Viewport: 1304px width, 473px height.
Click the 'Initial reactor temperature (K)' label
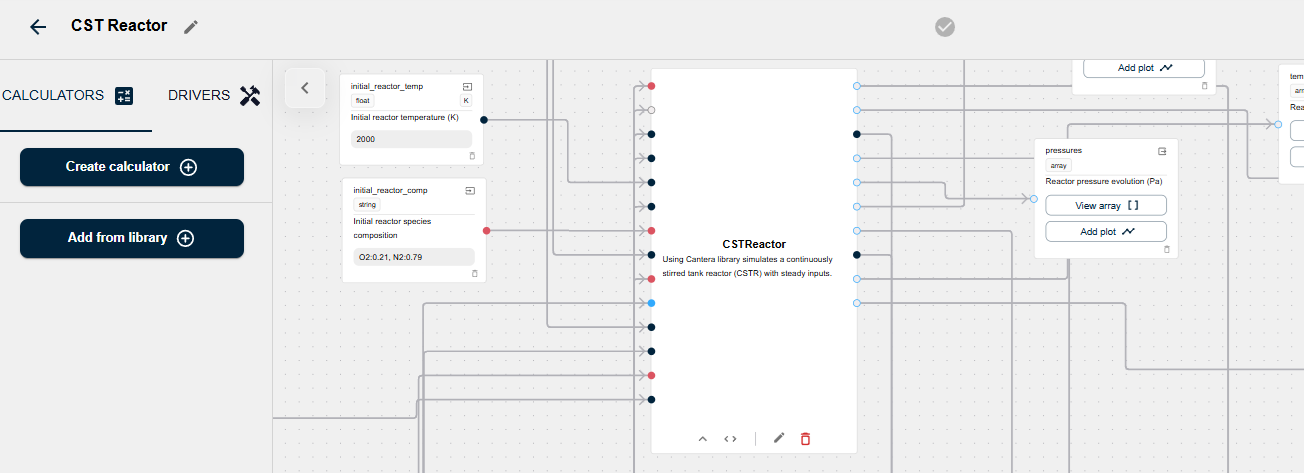(404, 117)
